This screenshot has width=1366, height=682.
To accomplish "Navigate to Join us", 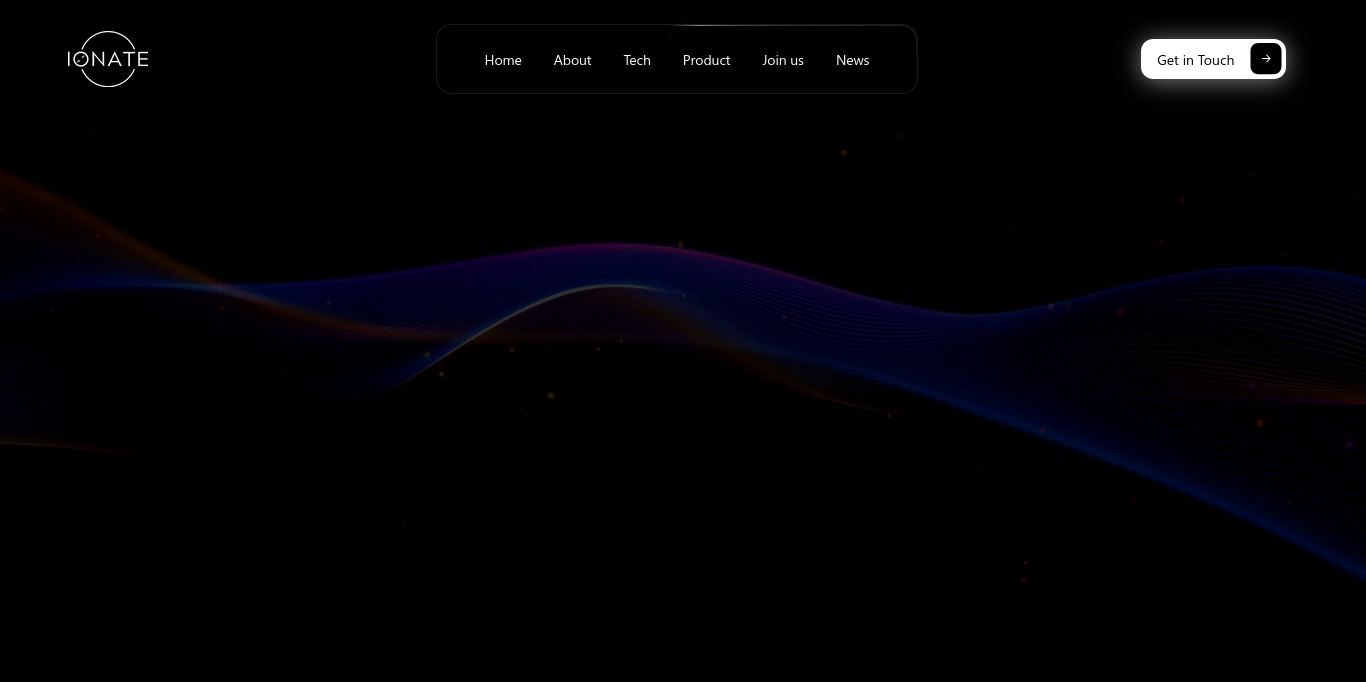I will pyautogui.click(x=783, y=60).
